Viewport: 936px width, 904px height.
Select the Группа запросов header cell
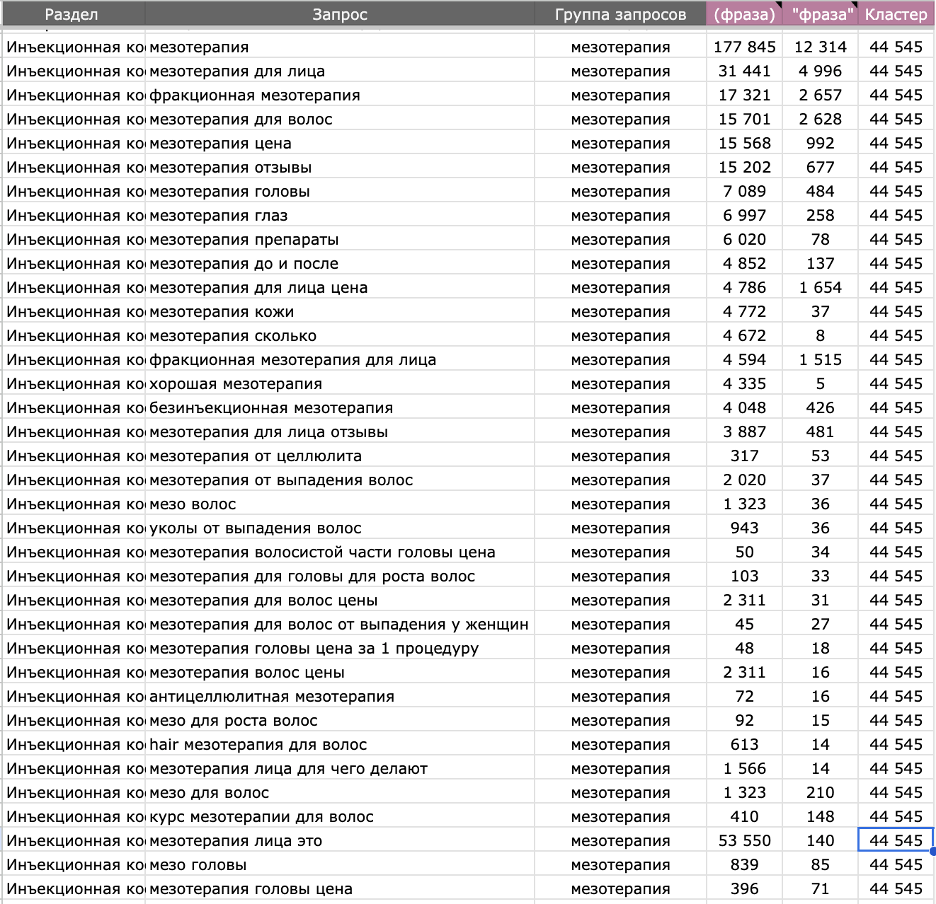pyautogui.click(x=620, y=14)
